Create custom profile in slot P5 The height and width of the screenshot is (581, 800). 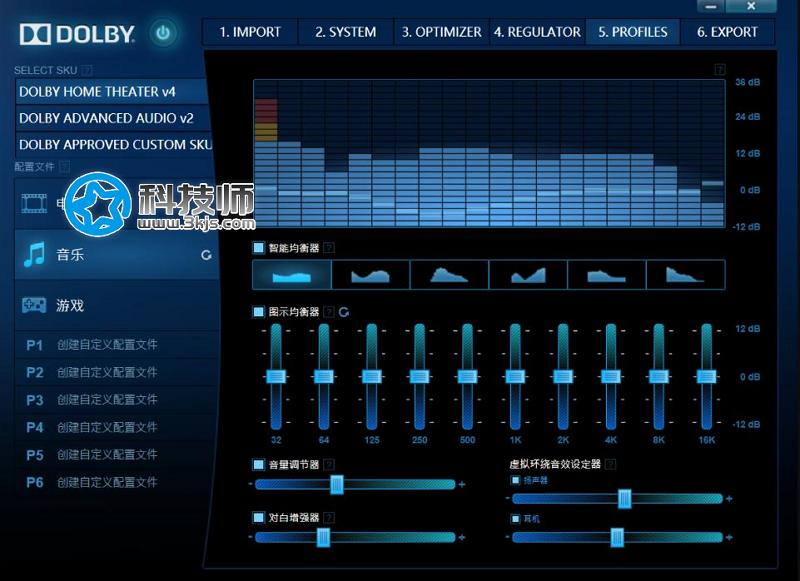click(x=117, y=455)
